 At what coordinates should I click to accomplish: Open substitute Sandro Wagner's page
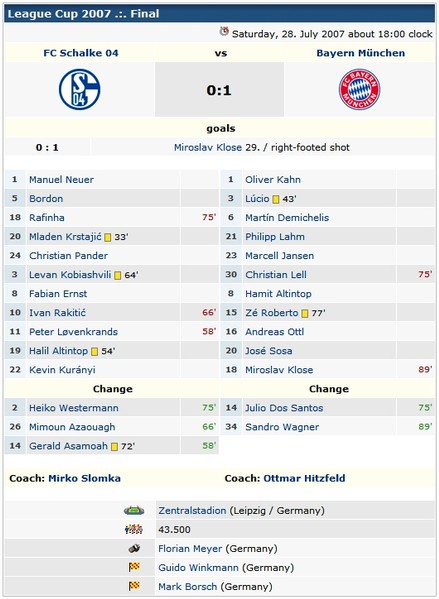282,427
